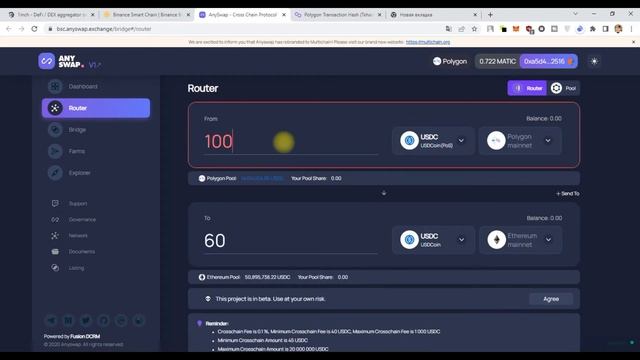The image size is (640, 360).
Task: Click the To amount field
Action: coord(291,241)
